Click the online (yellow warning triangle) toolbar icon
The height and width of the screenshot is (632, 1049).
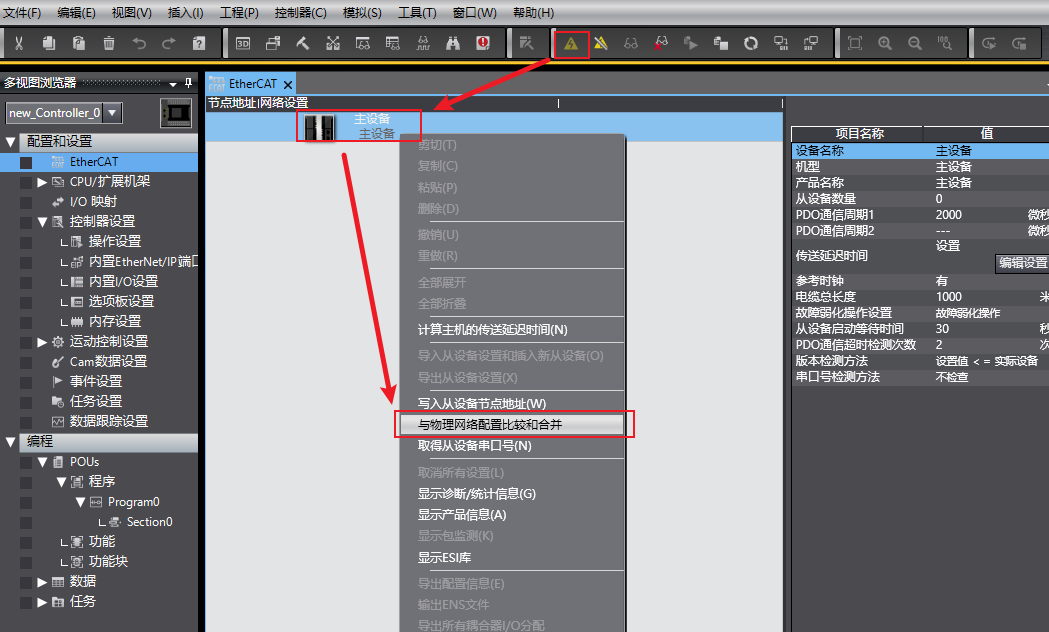click(571, 43)
